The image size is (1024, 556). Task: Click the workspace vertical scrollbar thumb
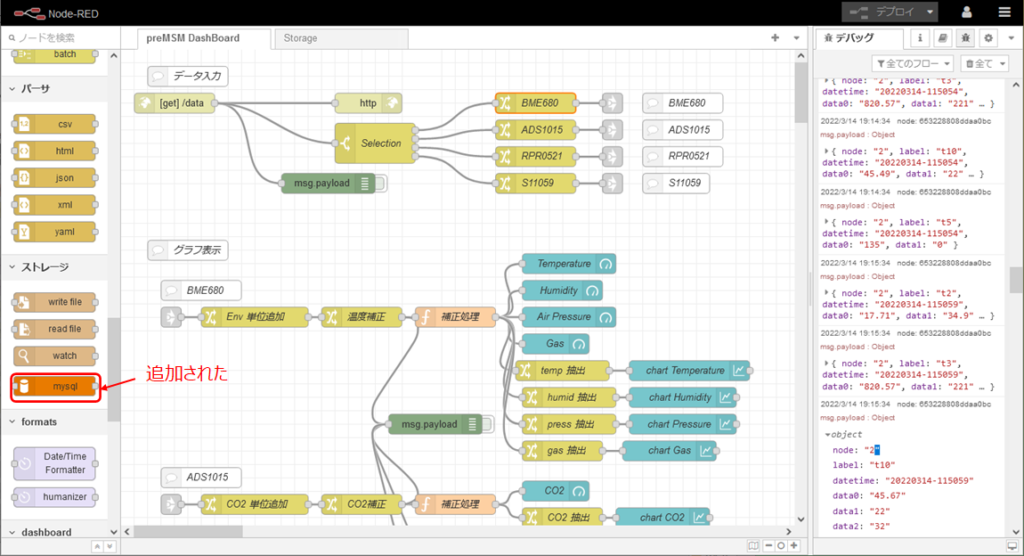click(801, 91)
